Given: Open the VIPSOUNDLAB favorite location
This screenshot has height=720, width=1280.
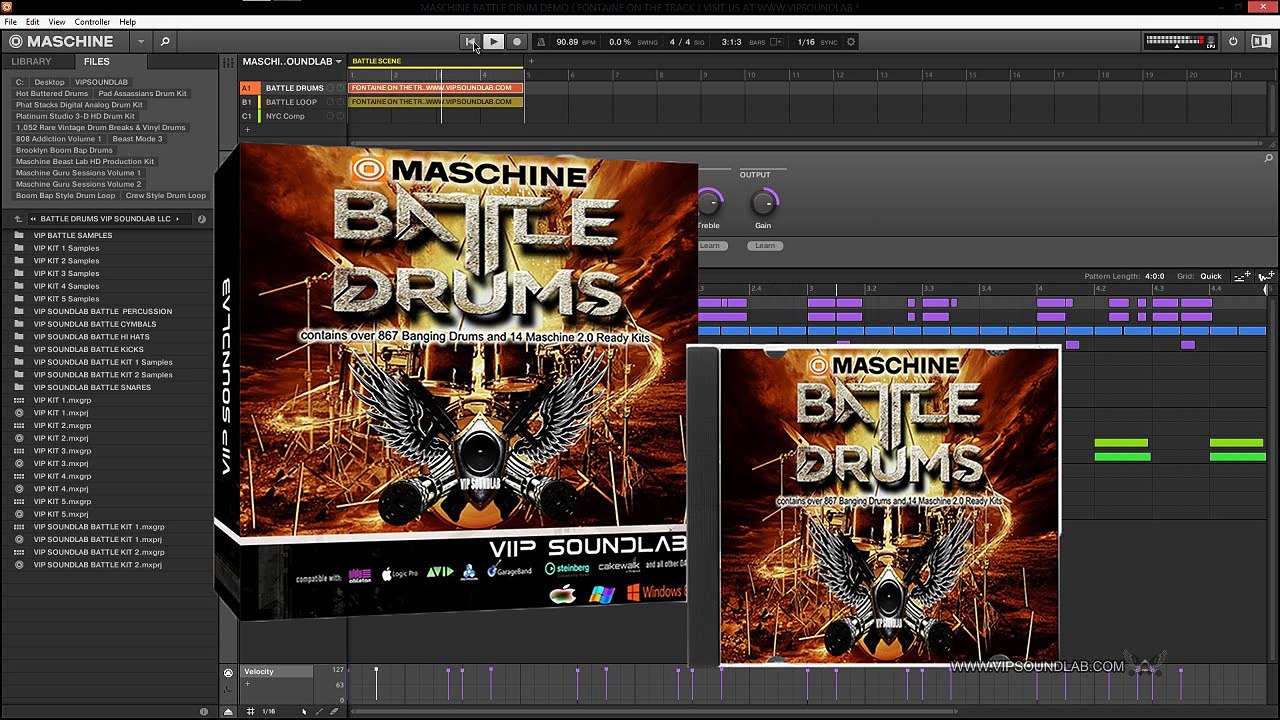Looking at the screenshot, I should (101, 82).
